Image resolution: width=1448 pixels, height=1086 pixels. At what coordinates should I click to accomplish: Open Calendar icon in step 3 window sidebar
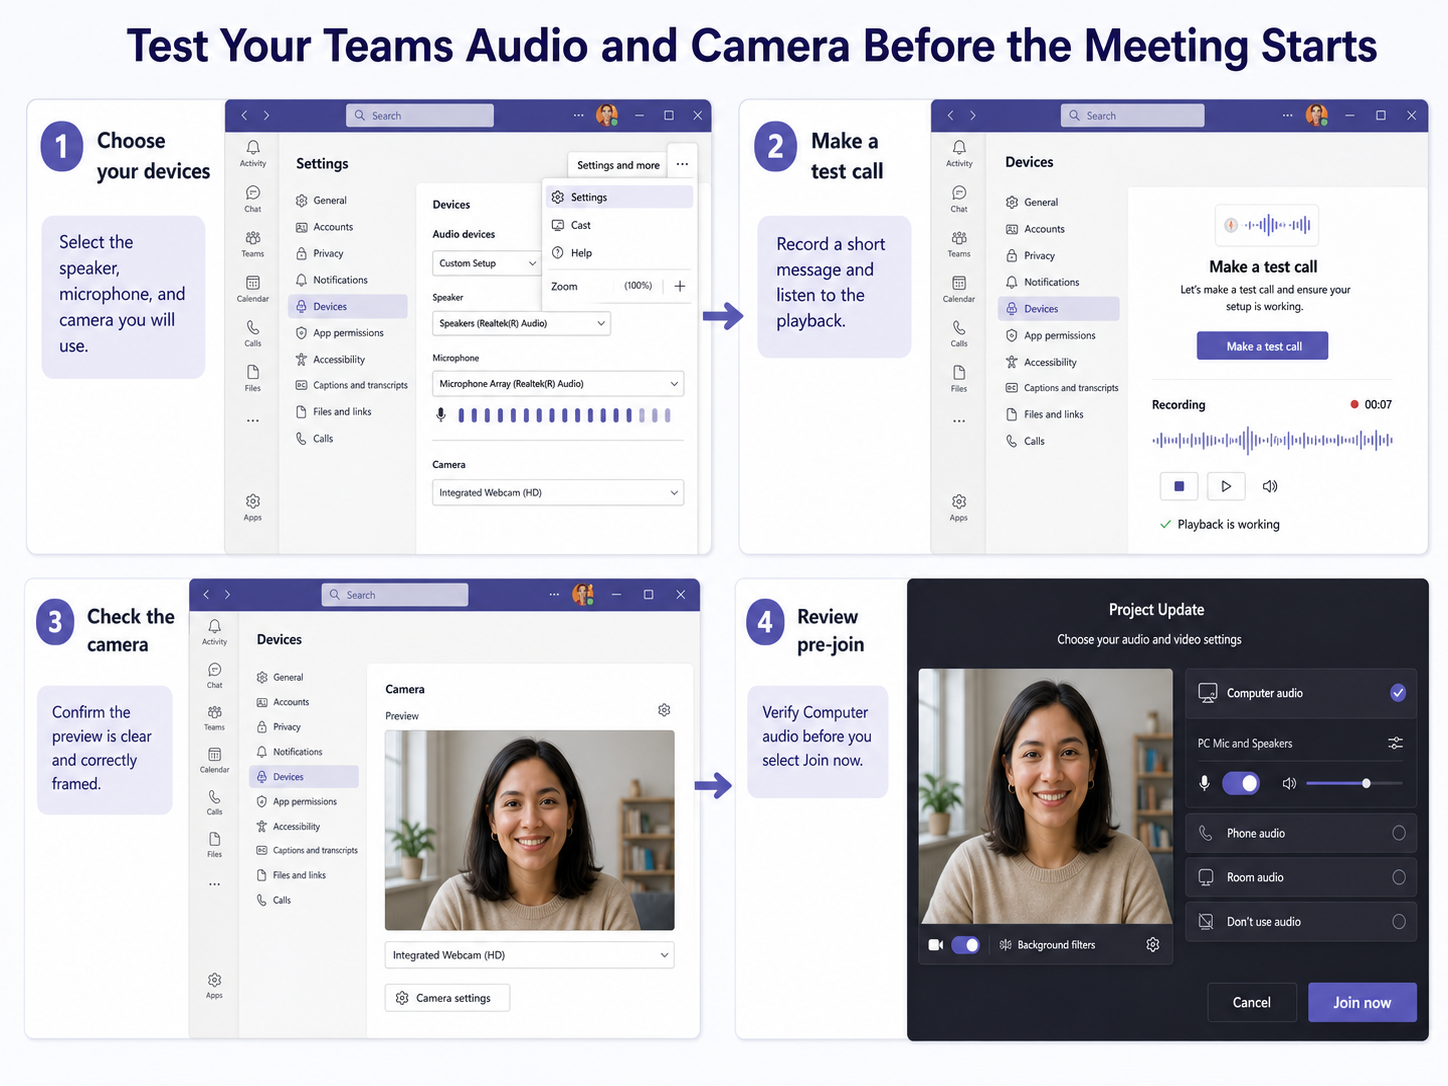coord(214,760)
